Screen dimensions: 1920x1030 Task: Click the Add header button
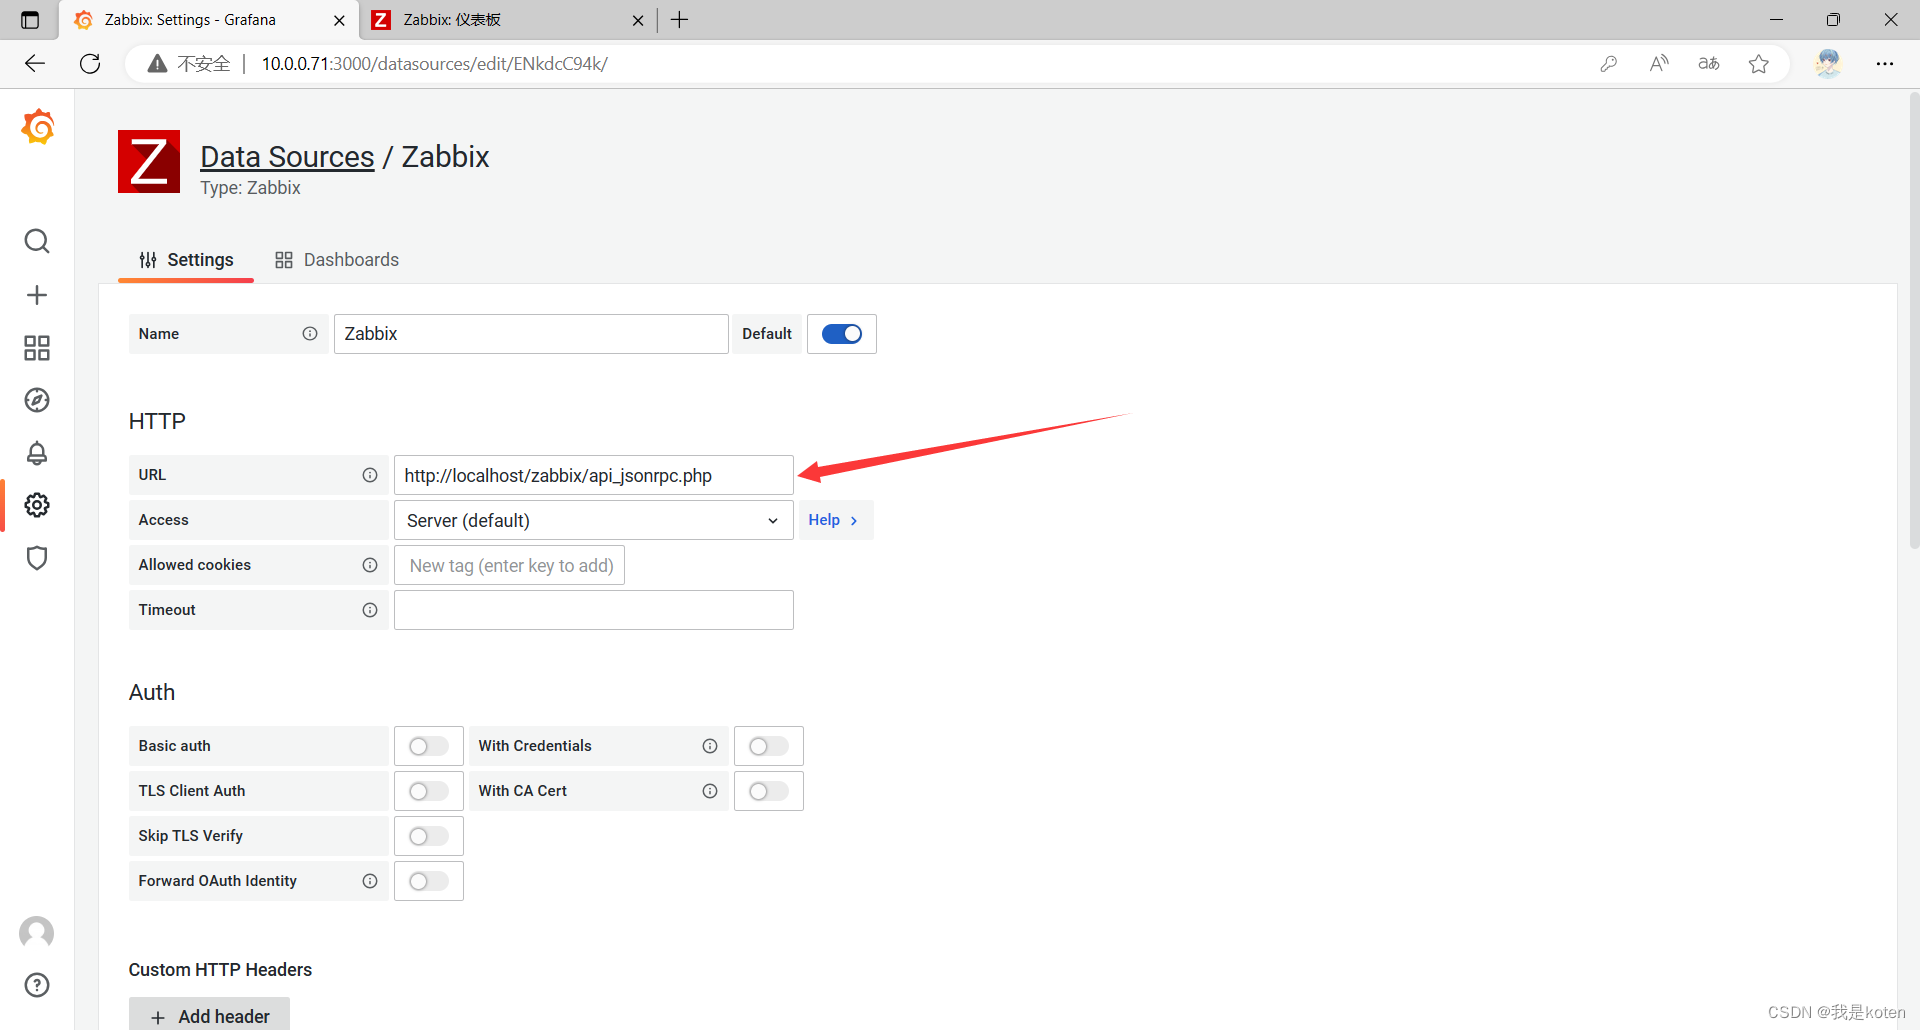point(209,1015)
